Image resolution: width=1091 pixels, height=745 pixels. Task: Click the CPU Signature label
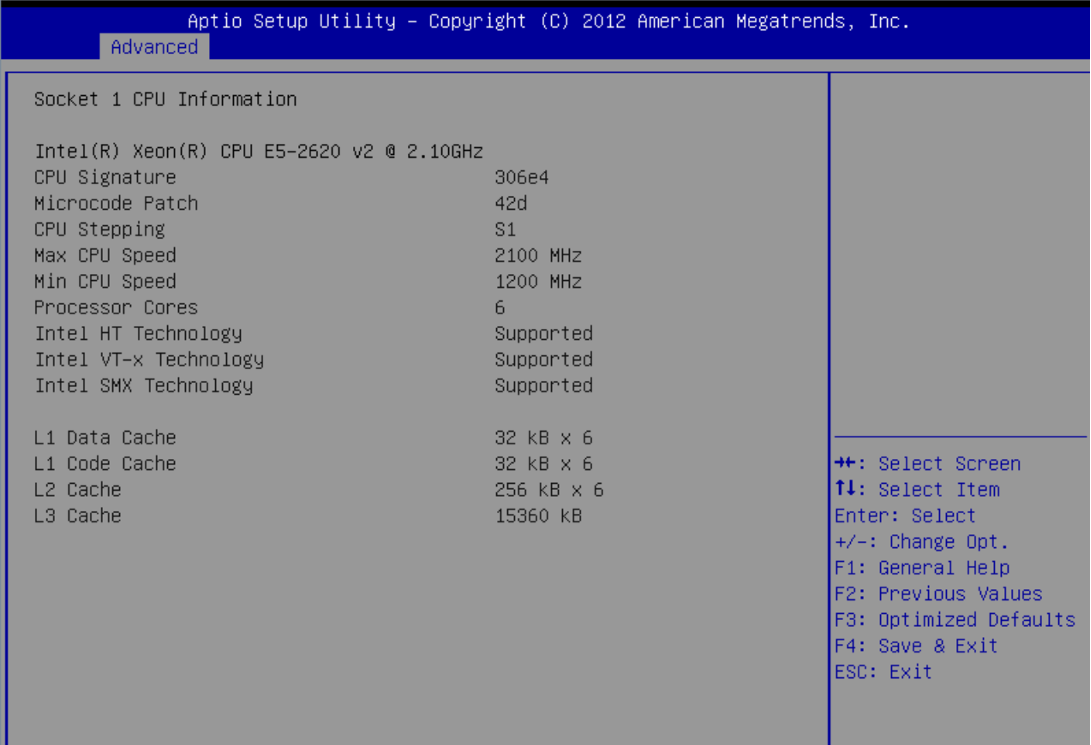click(x=105, y=177)
